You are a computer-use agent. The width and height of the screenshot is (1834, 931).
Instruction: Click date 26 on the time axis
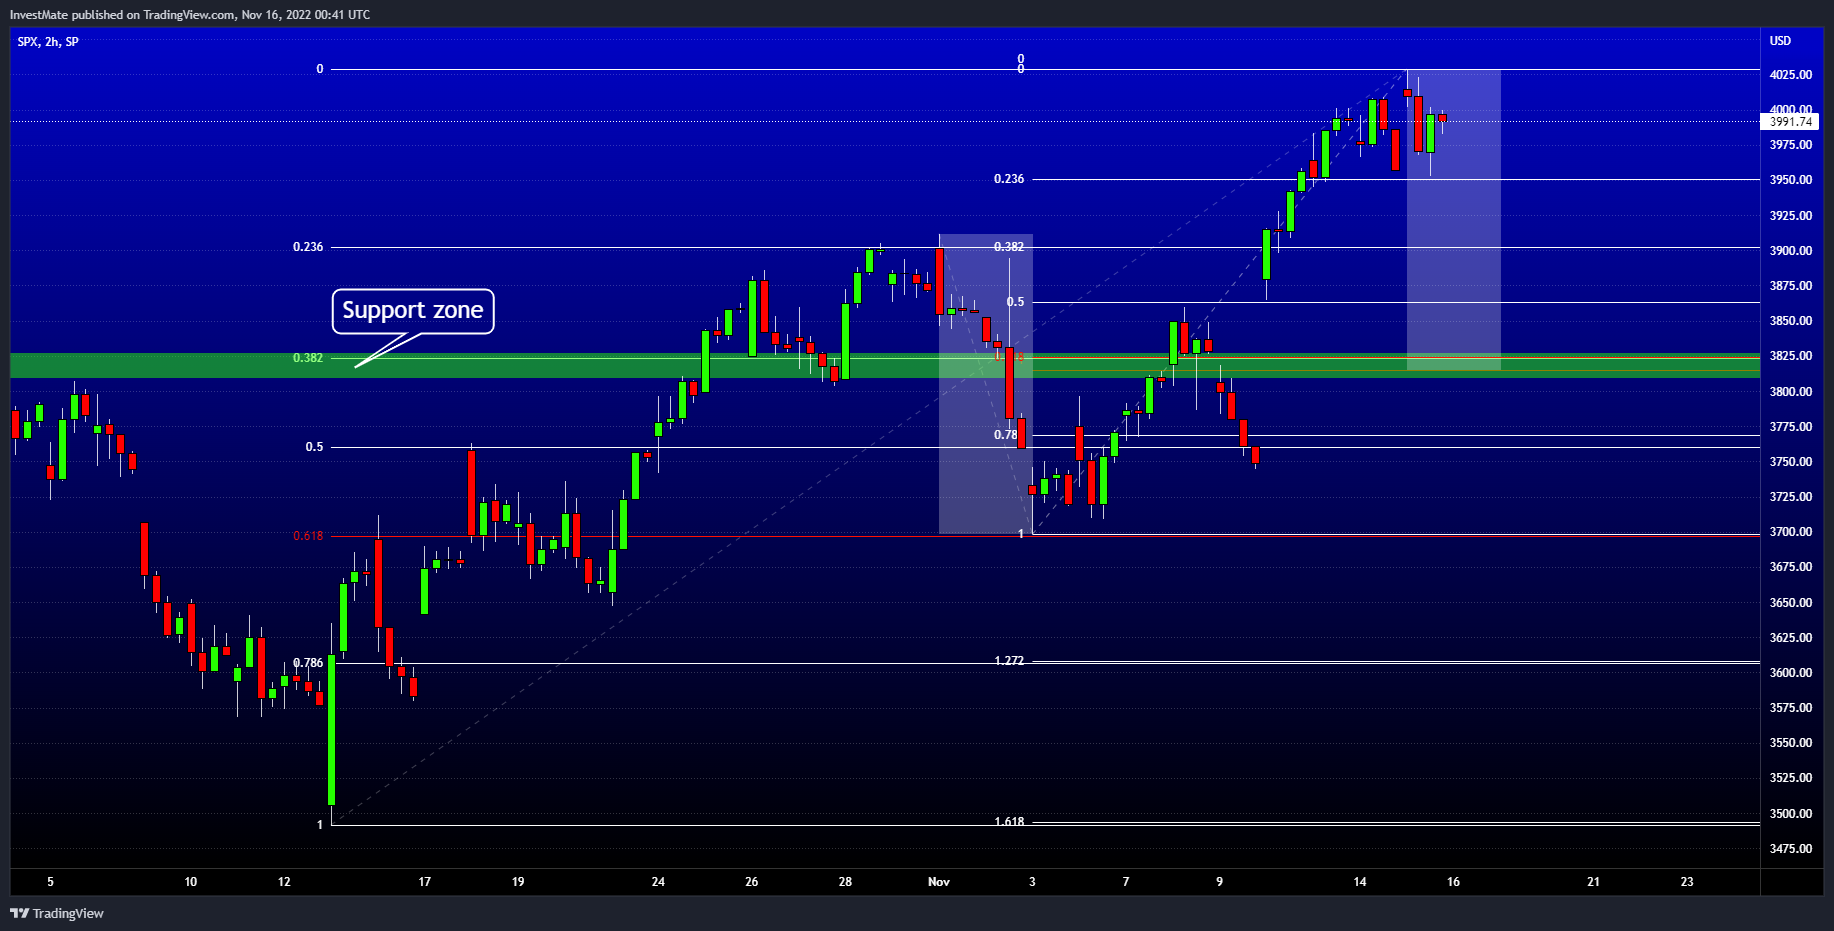coord(752,882)
